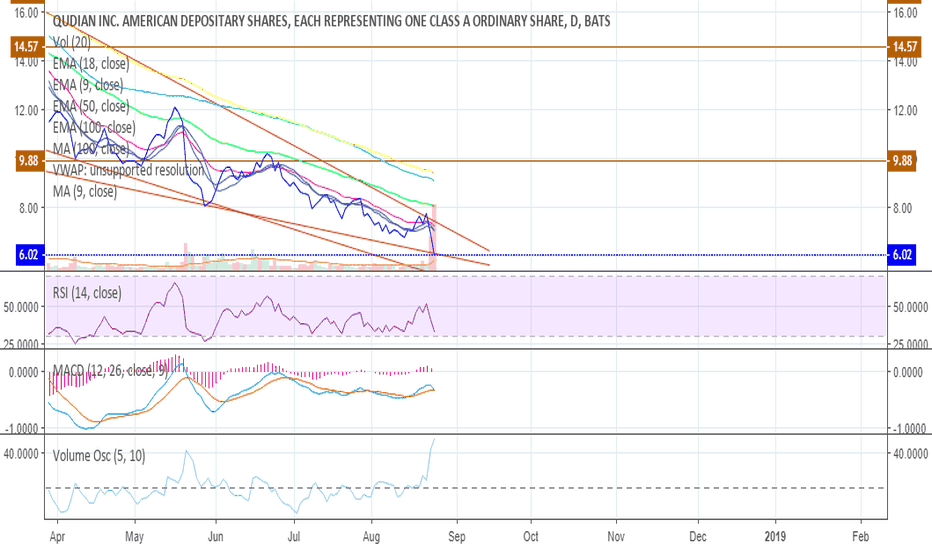
Task: Click the -1.0000 MACD value on left scale
Action: tap(23, 428)
